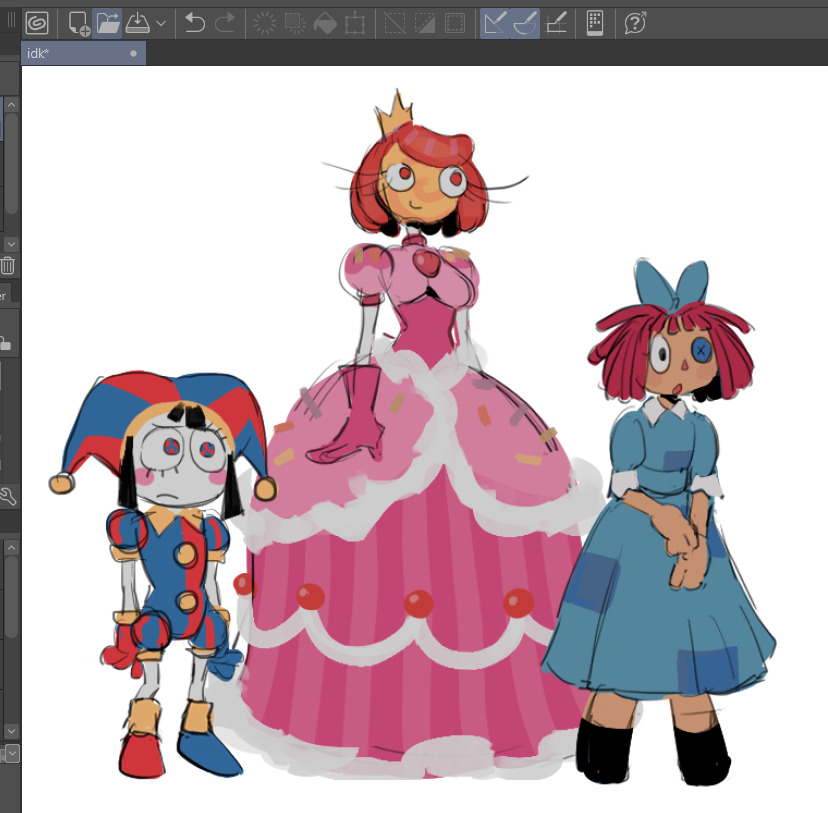Click the Clear (burst) icon

coord(265,24)
